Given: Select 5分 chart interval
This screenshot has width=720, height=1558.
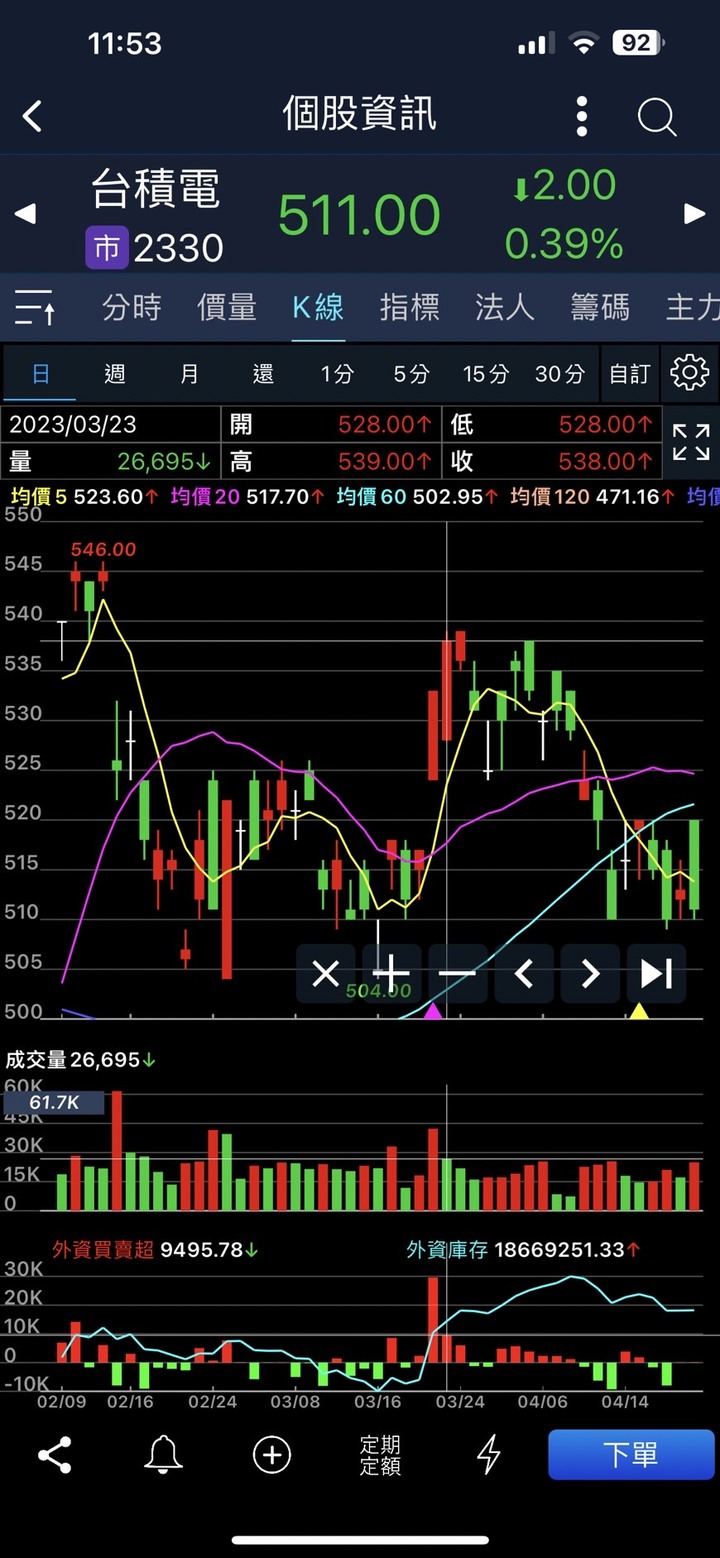Looking at the screenshot, I should pyautogui.click(x=411, y=374).
